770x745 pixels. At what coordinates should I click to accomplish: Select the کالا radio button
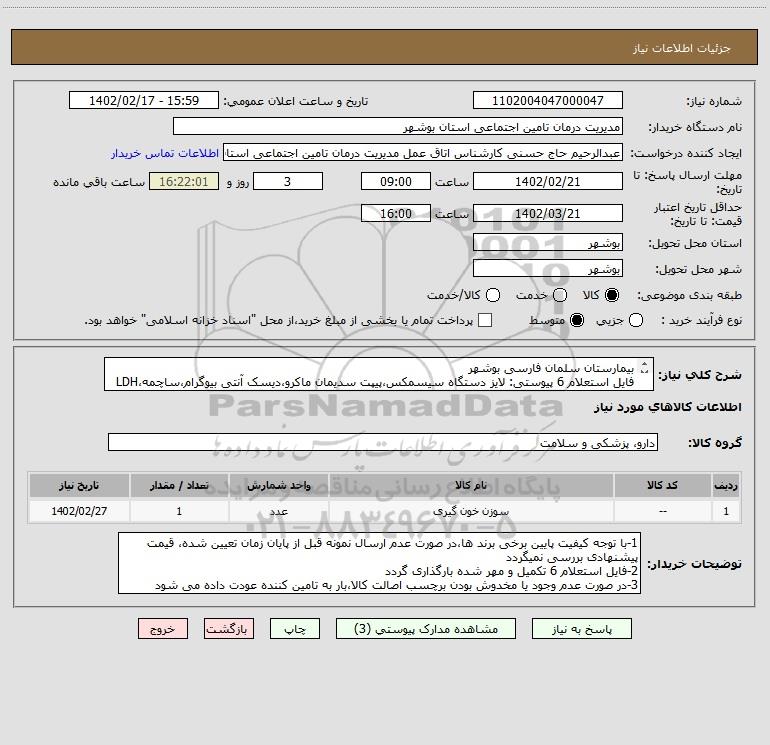(x=612, y=295)
